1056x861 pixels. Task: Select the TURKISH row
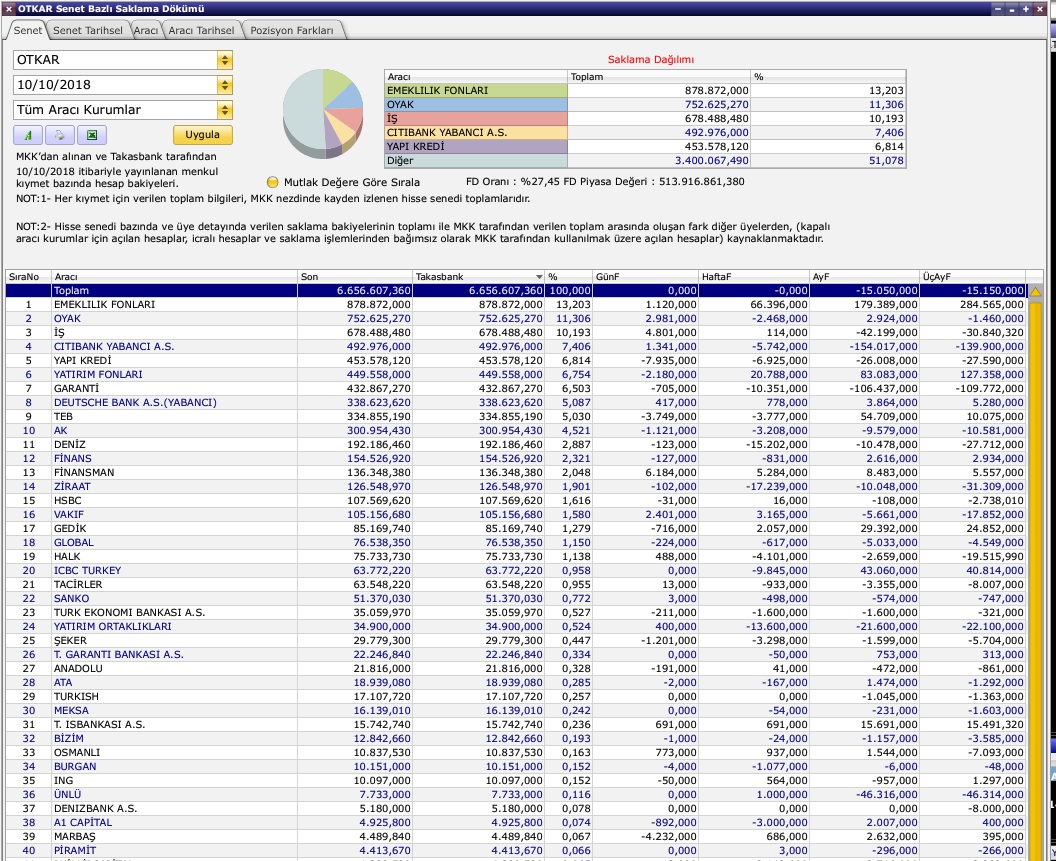pos(515,697)
